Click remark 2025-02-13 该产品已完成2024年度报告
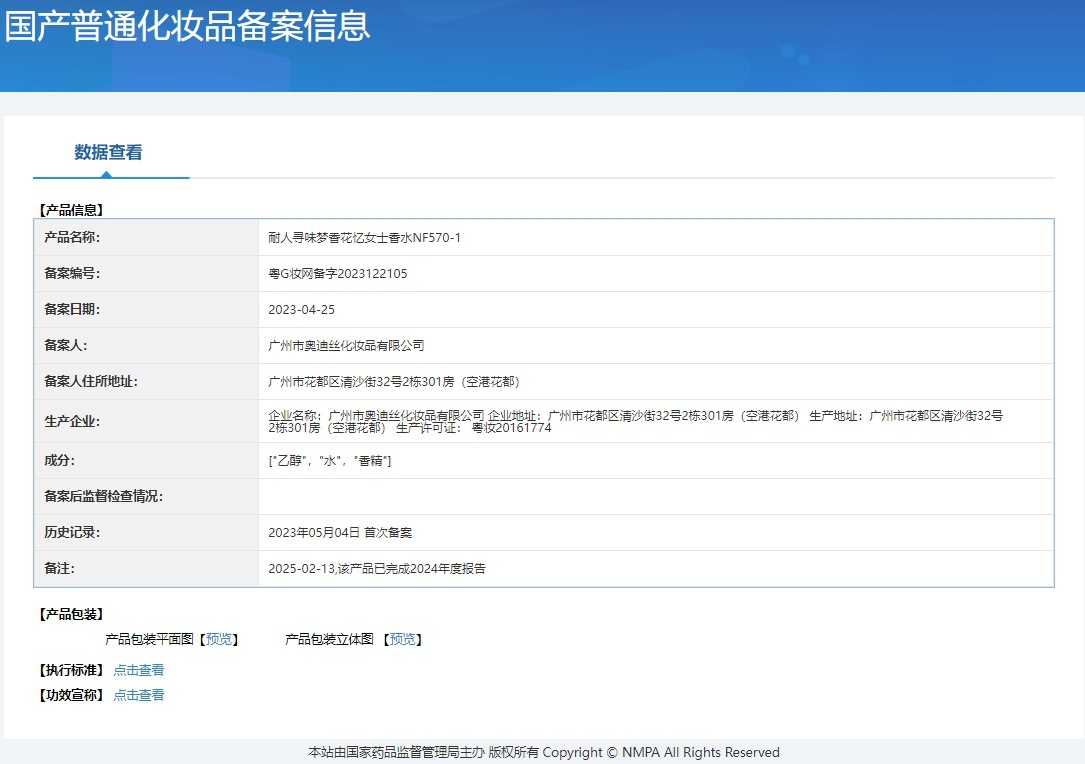 [377, 568]
